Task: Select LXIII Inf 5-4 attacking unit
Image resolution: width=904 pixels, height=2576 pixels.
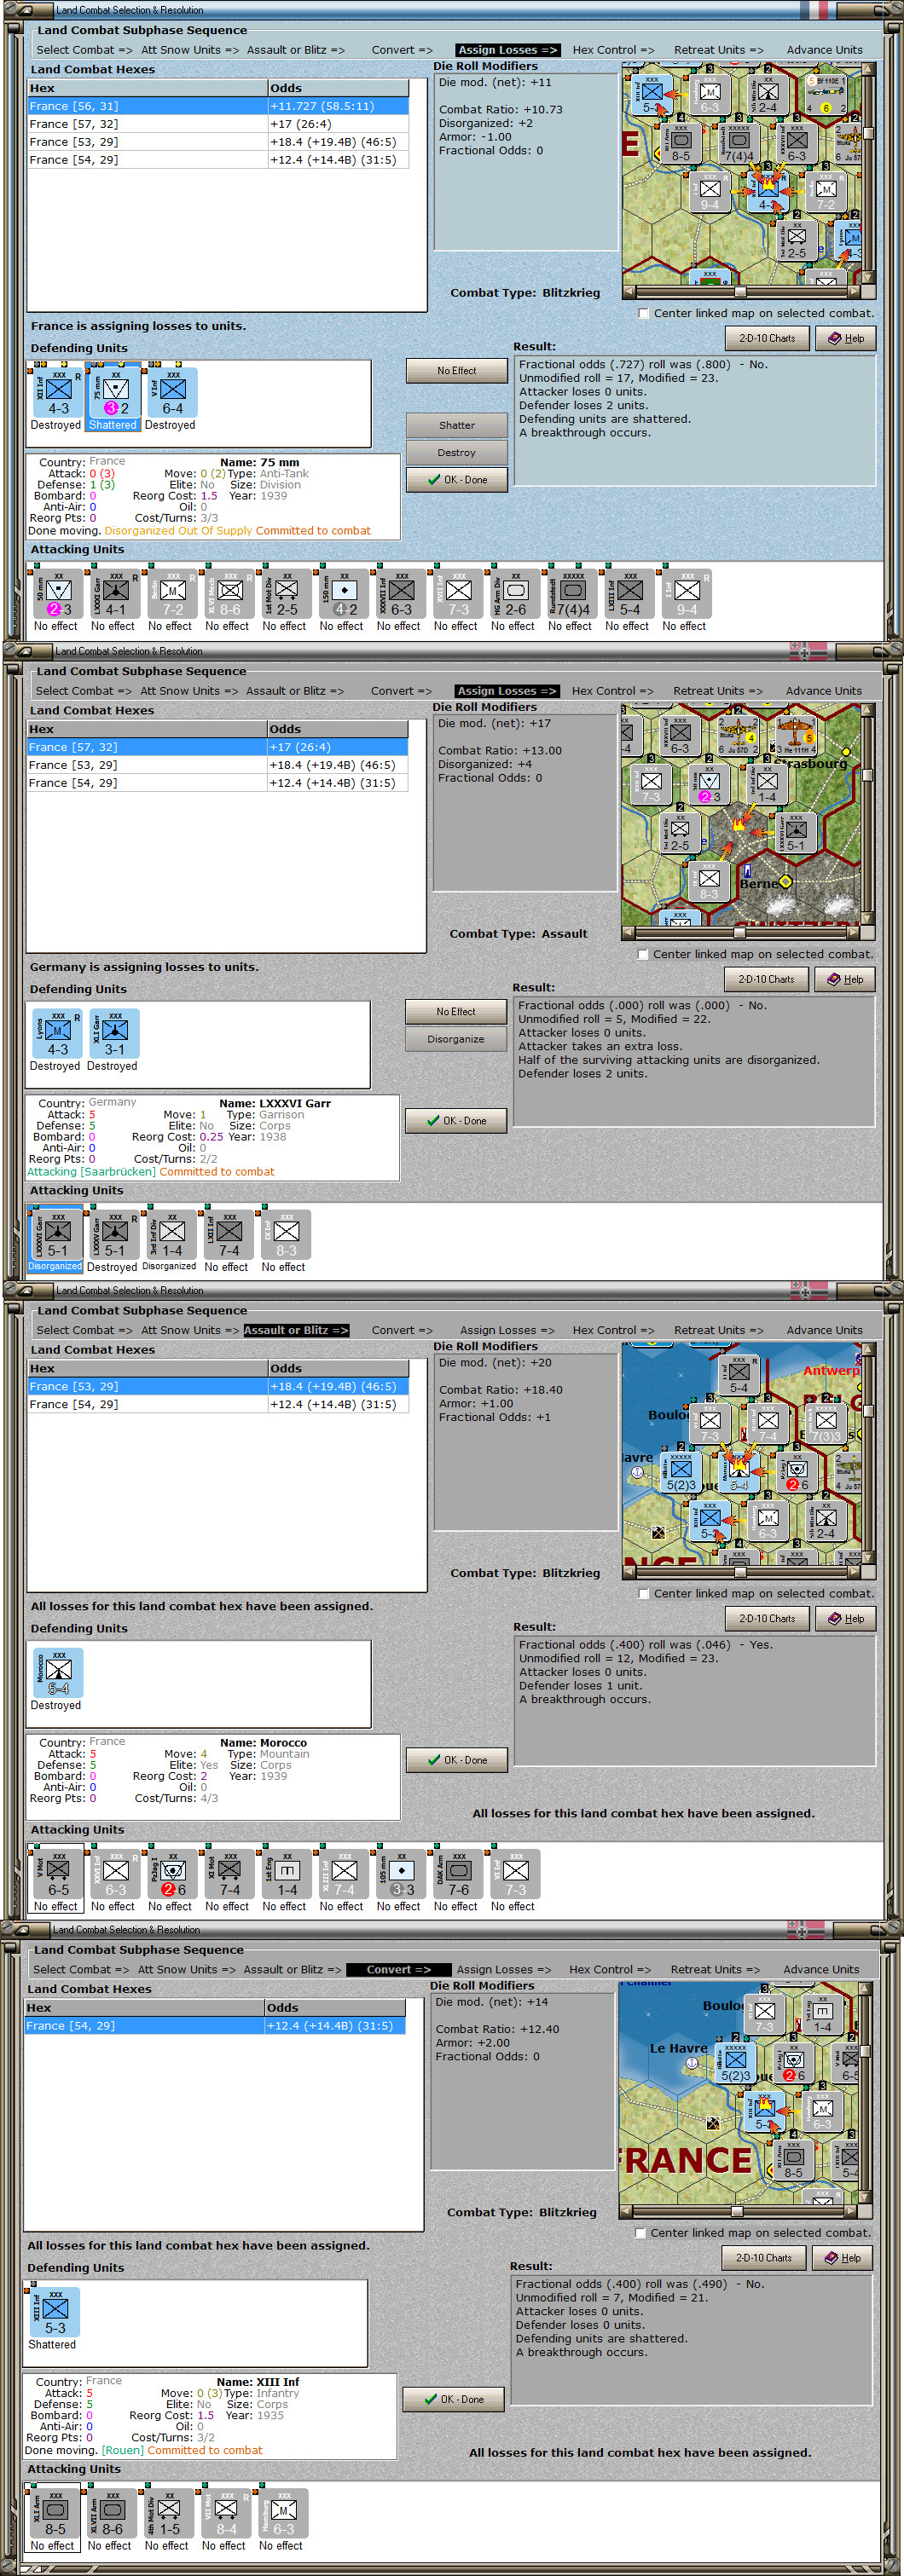Action: [x=629, y=595]
